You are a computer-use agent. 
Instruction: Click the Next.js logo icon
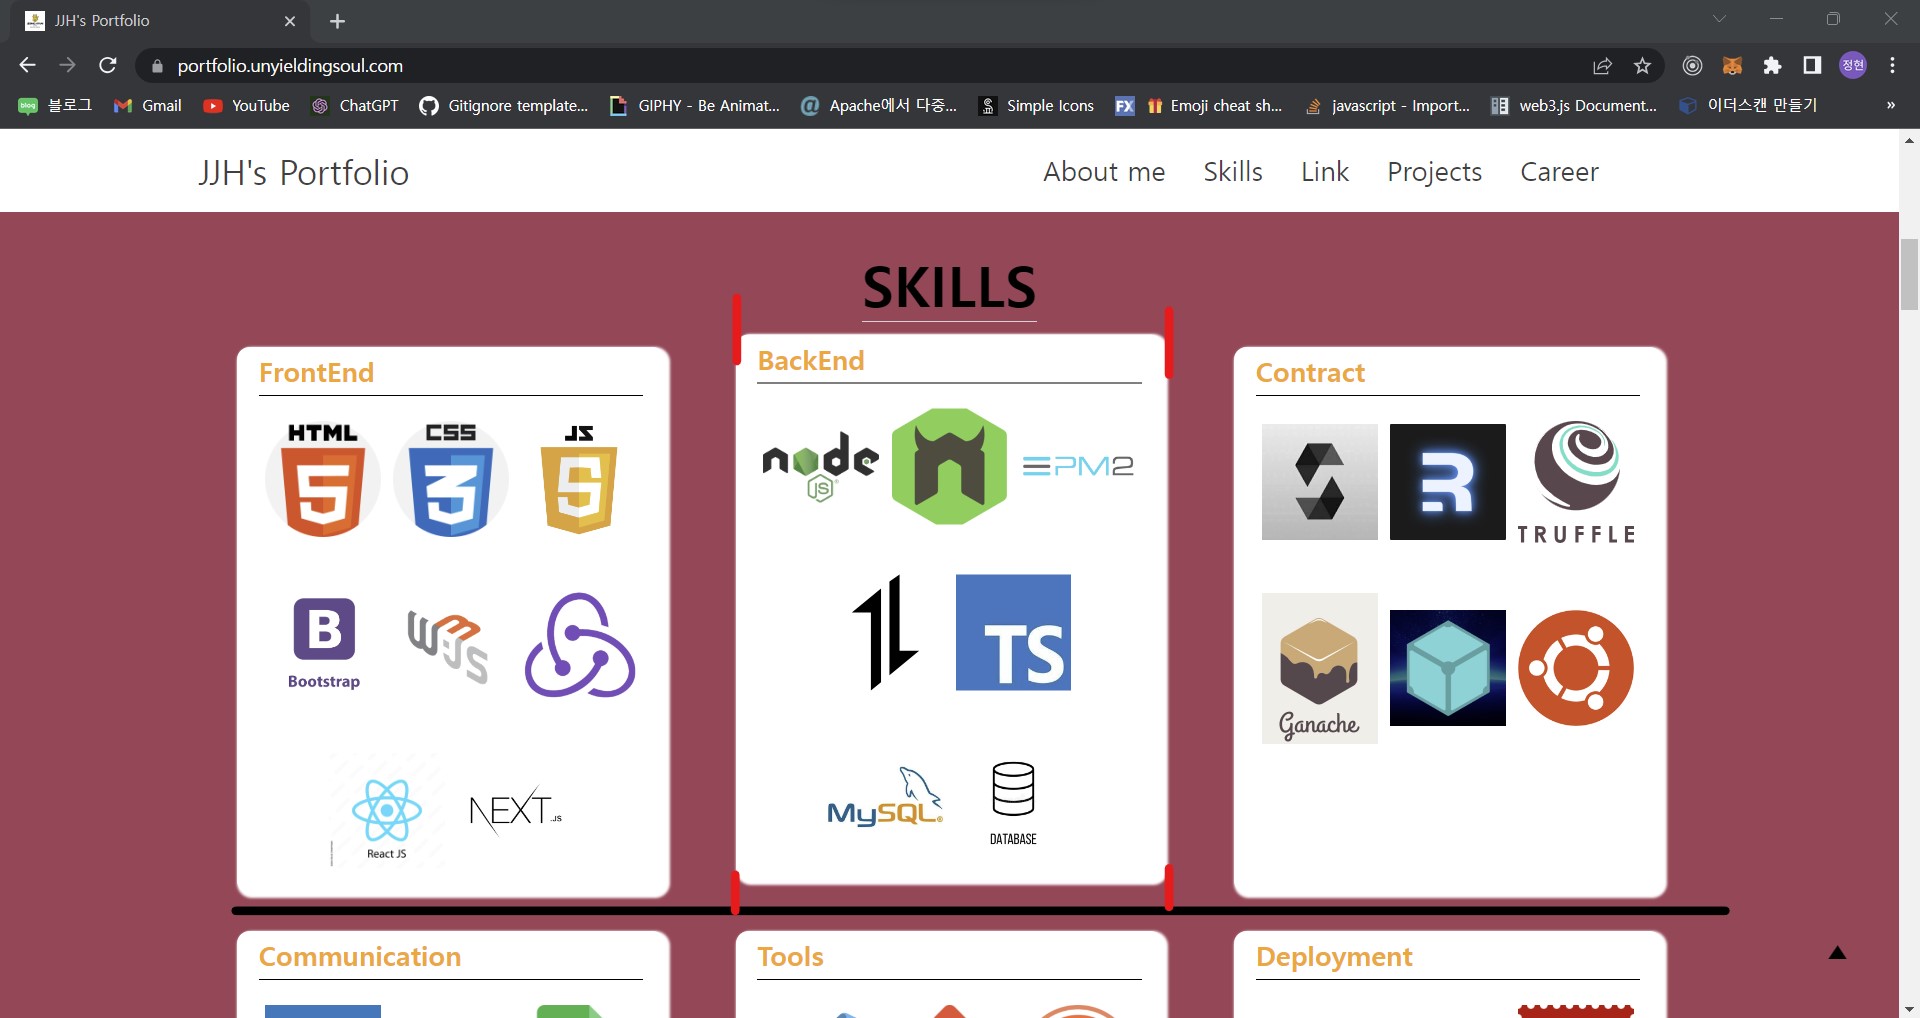(515, 811)
